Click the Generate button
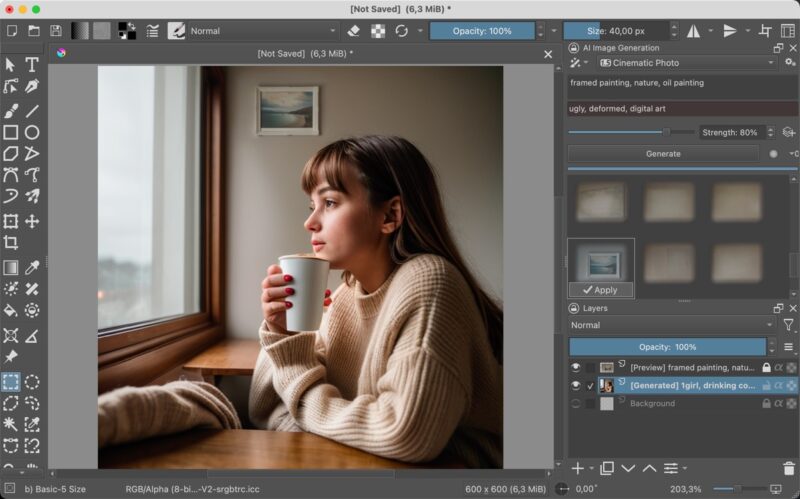The width and height of the screenshot is (800, 499). [663, 154]
